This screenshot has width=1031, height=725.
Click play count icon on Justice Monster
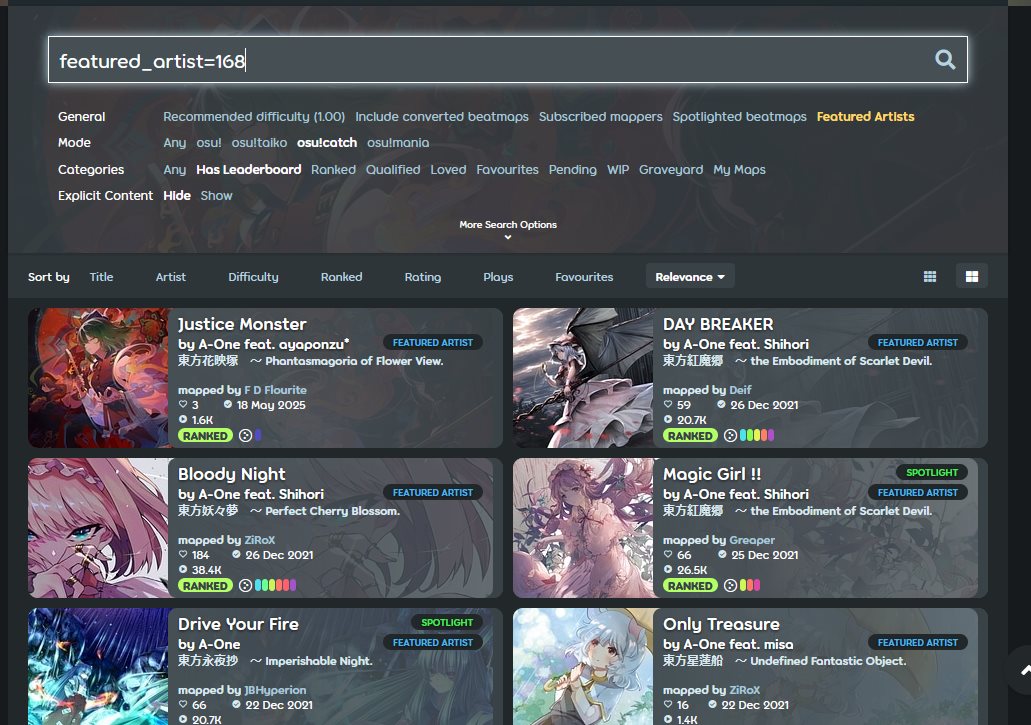pyautogui.click(x=183, y=419)
